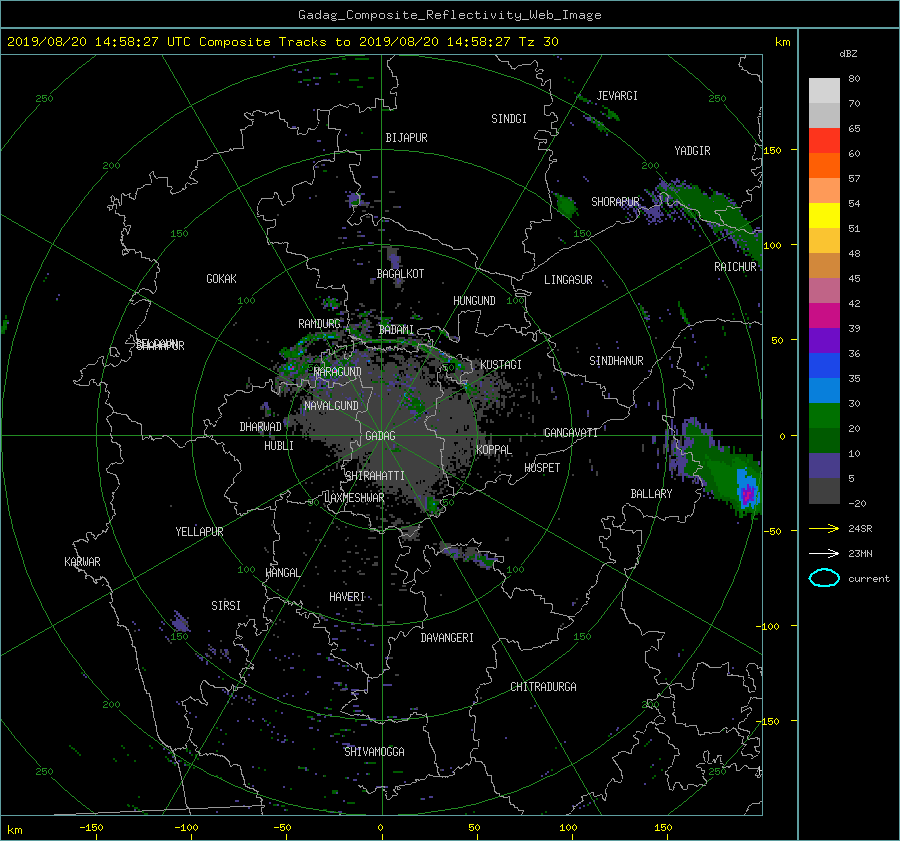Click the RAMDURG city label
This screenshot has height=841, width=900.
[x=319, y=324]
